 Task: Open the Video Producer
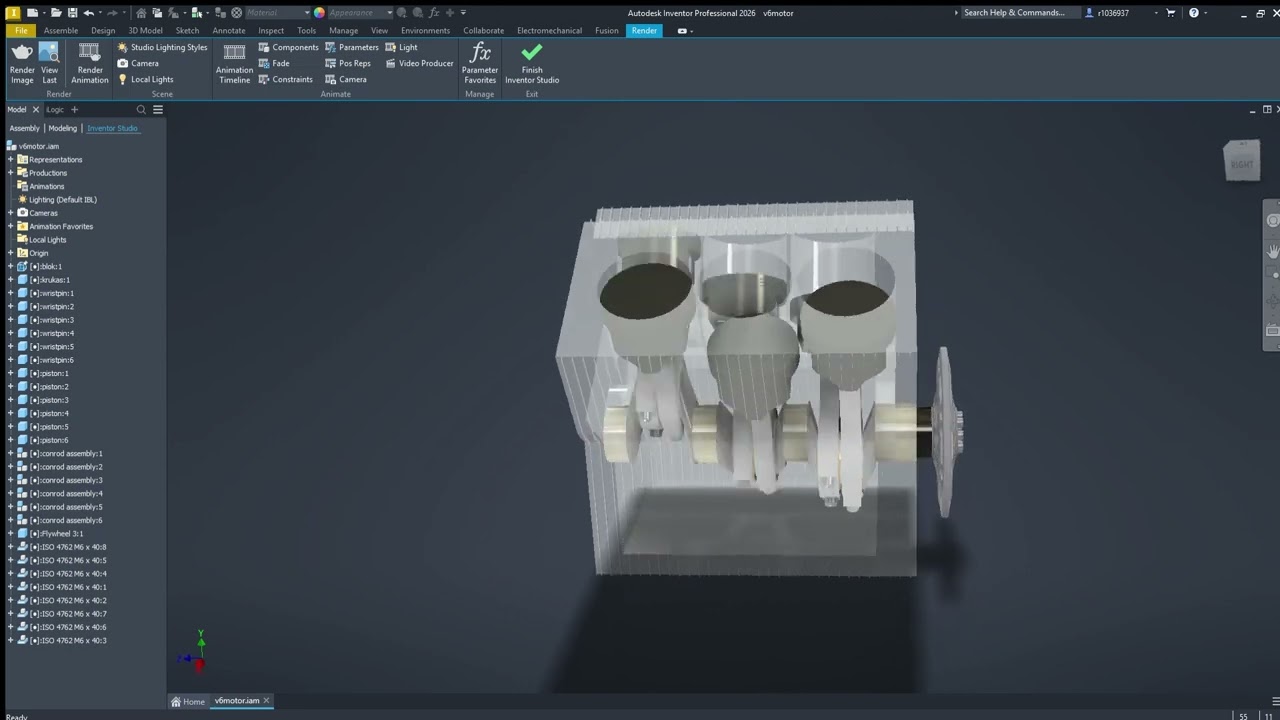[419, 63]
